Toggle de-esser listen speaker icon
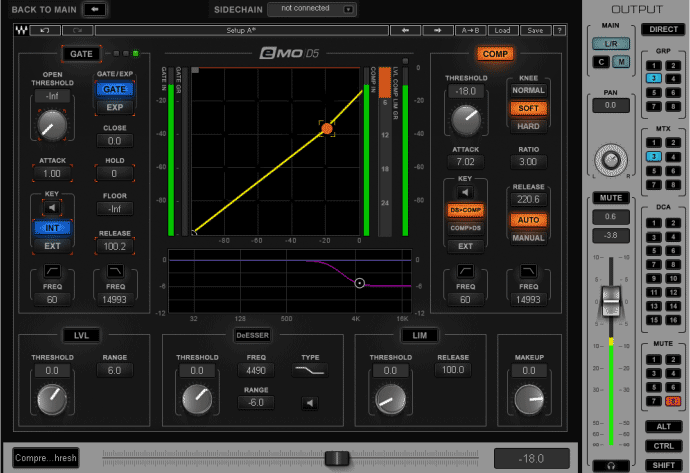Screen dimensions: 690x473 (x=310, y=403)
